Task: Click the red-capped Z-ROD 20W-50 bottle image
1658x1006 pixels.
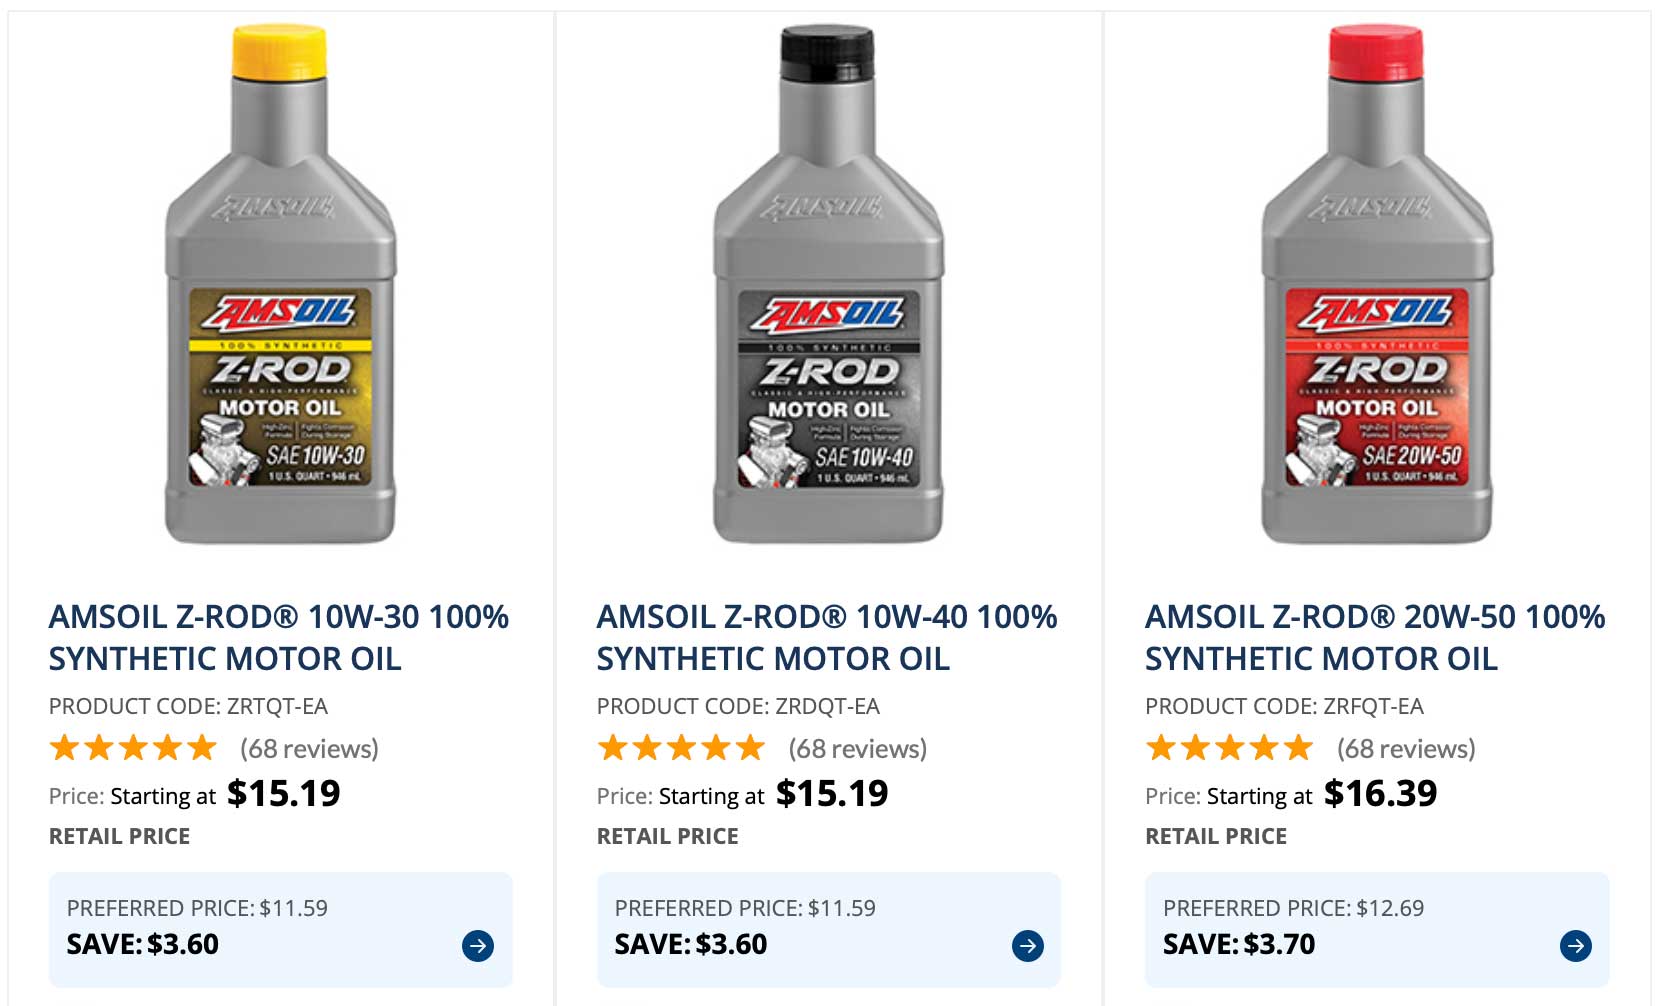Action: (1378, 290)
